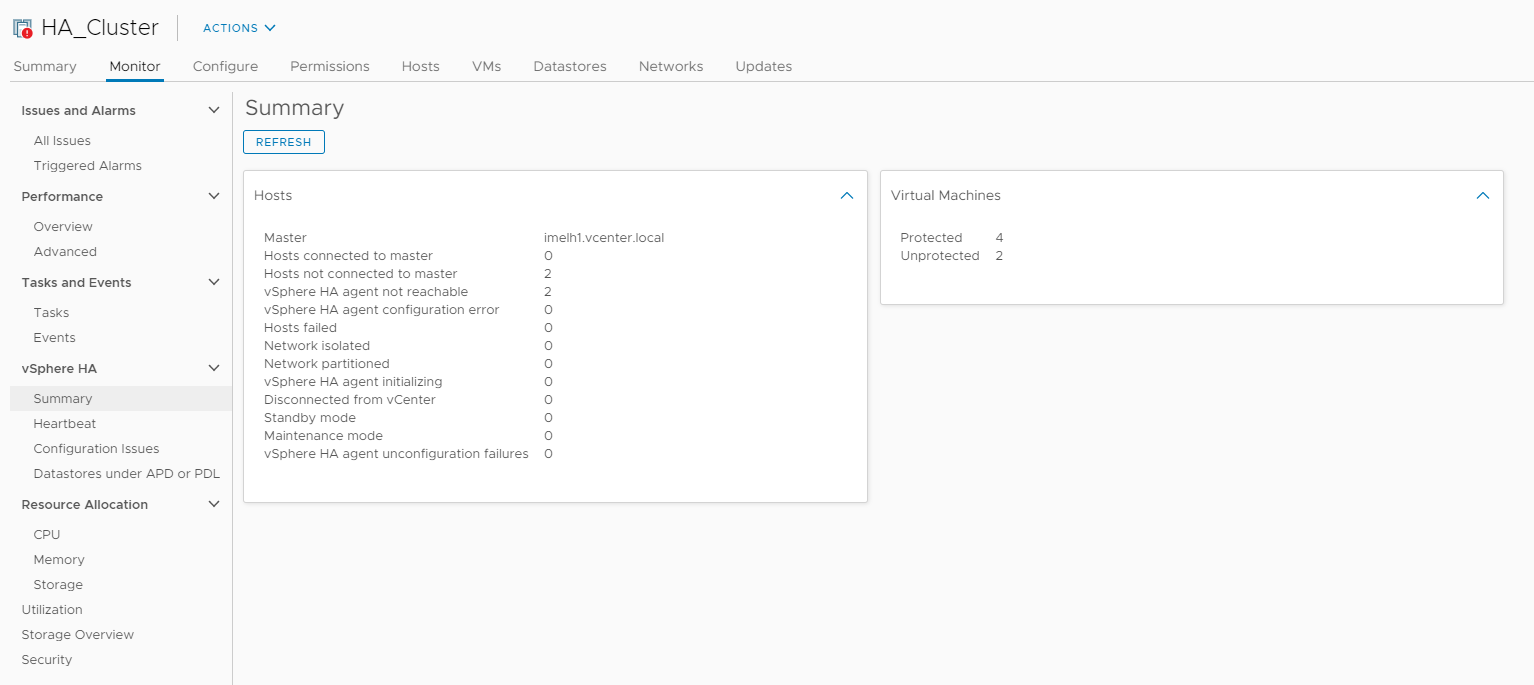Image resolution: width=1534 pixels, height=685 pixels.
Task: Click 'vSphere HA agent initializing' label
Action: (x=353, y=382)
